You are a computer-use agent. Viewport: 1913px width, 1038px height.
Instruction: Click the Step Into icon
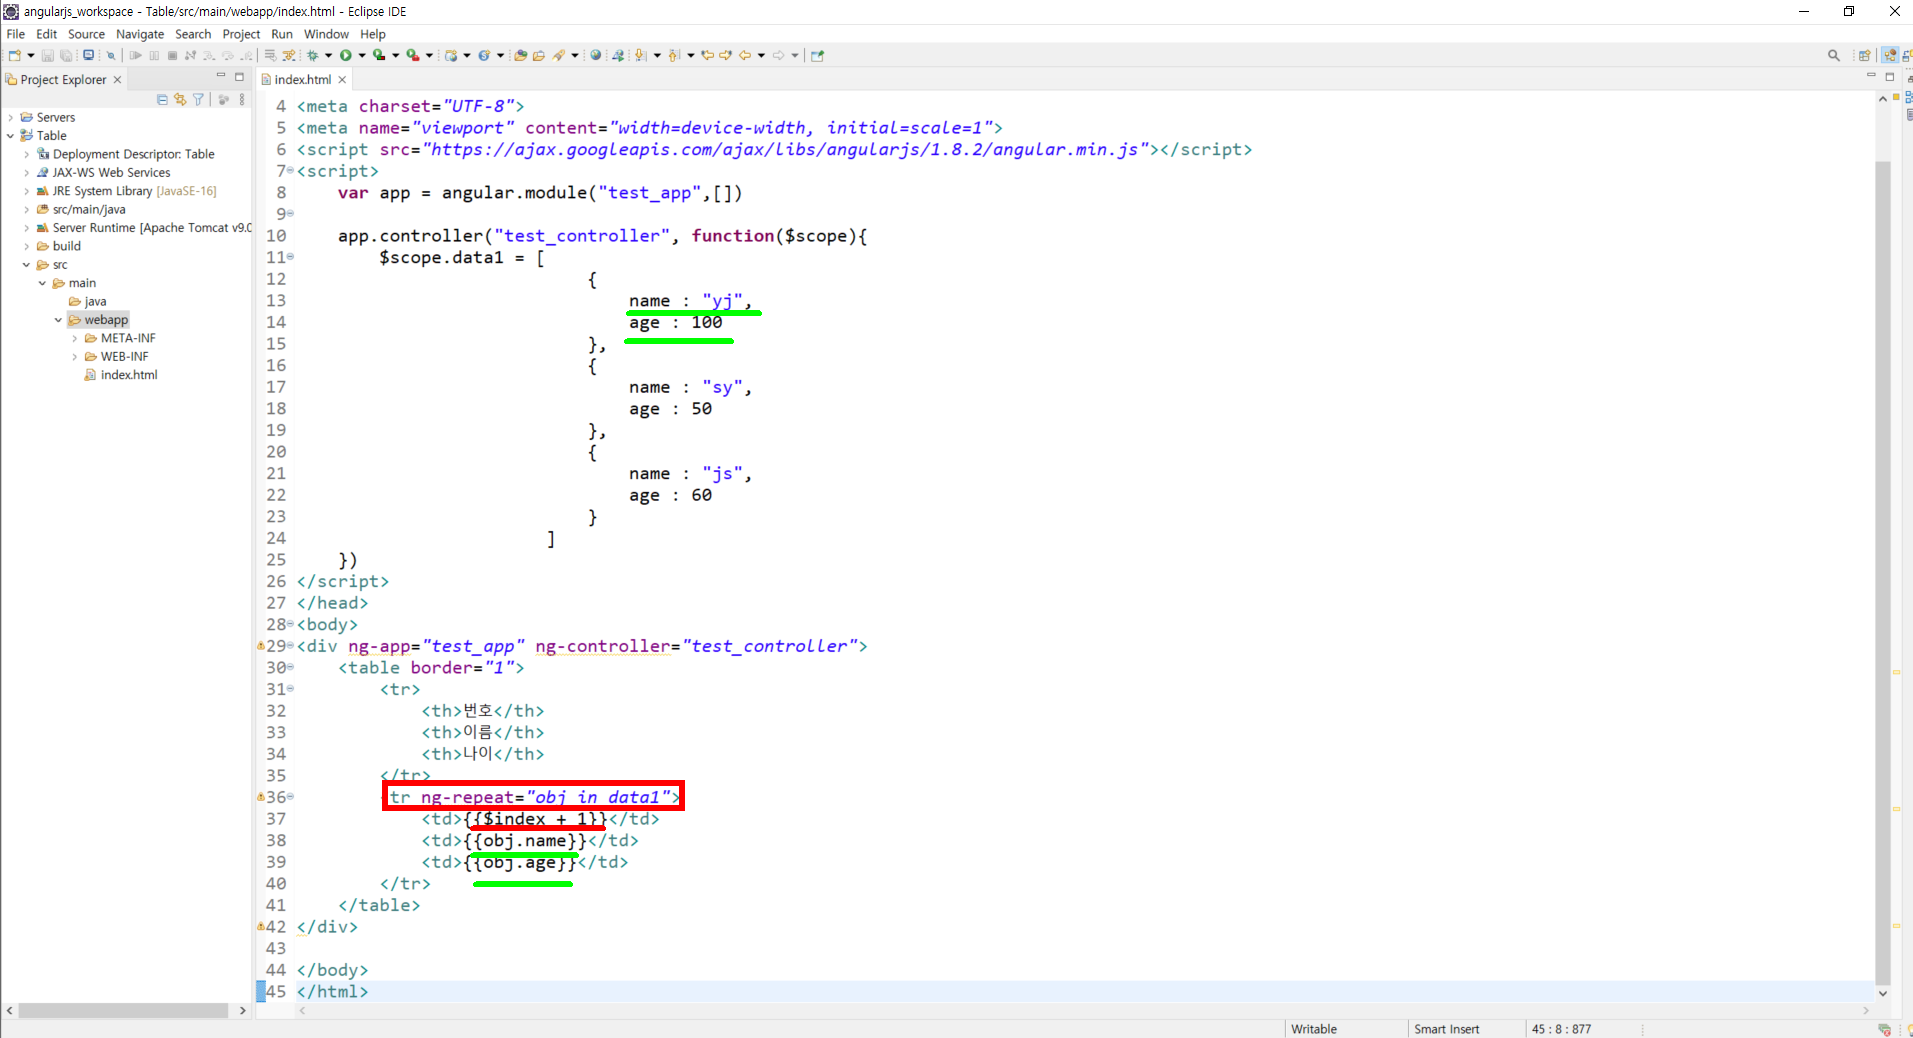(x=209, y=55)
